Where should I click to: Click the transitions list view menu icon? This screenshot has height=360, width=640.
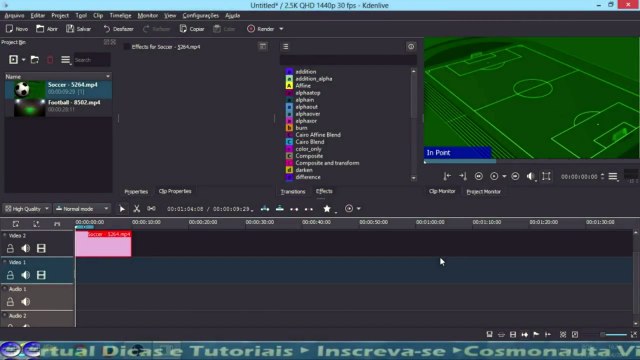[285, 47]
